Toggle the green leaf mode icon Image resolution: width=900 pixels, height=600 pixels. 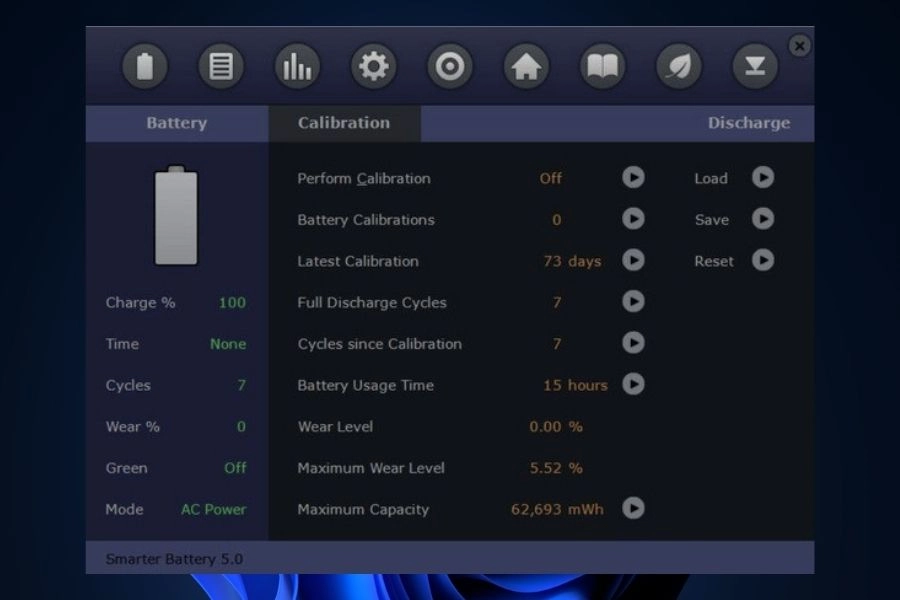tap(679, 66)
